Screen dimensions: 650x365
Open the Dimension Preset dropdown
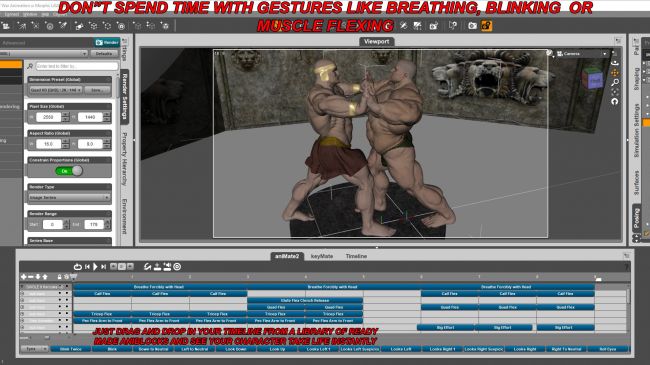[x=56, y=90]
